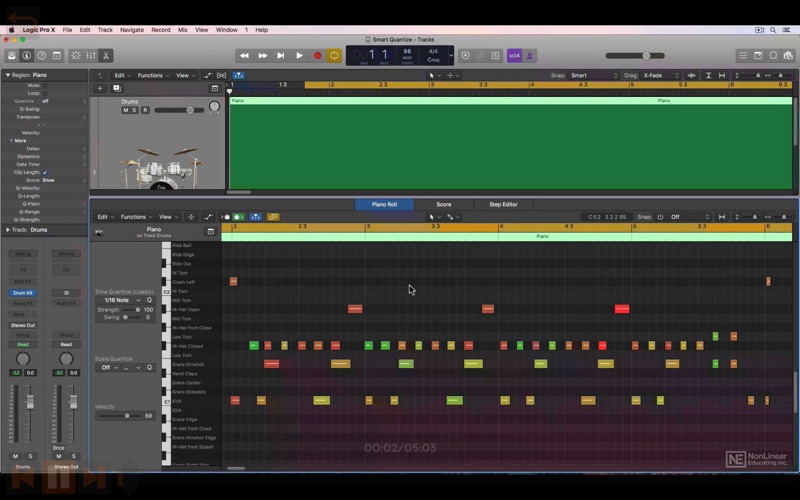800x500 pixels.
Task: Open the Apple menu
Action: 11,30
